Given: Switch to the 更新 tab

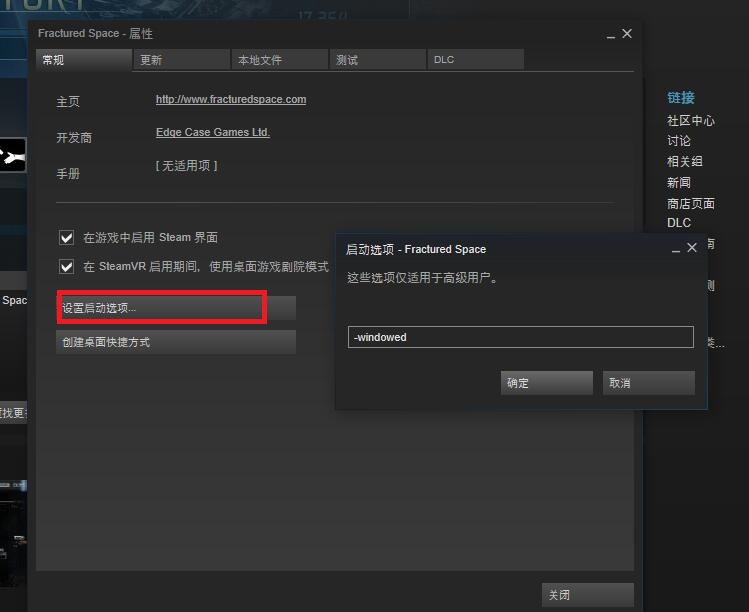Looking at the screenshot, I should 182,60.
